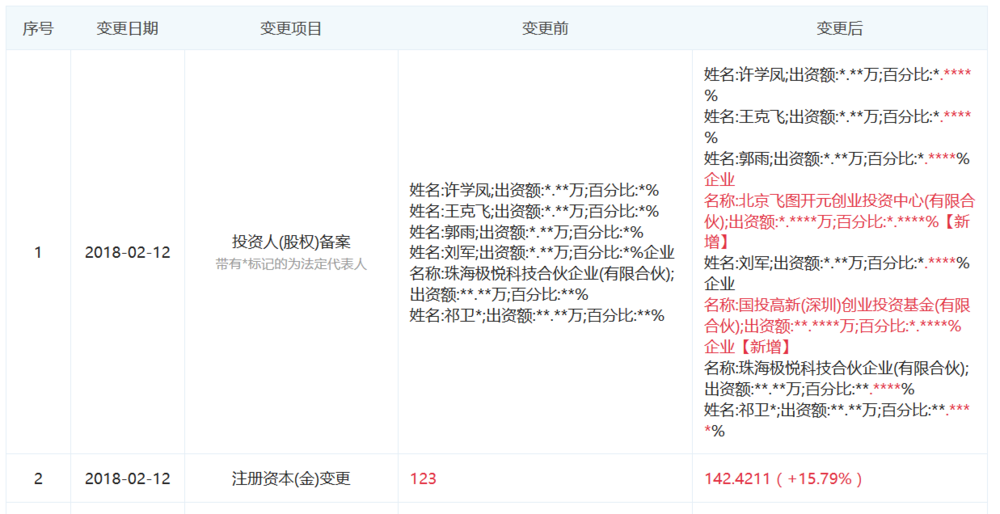Click the 变更后 column header

pos(840,29)
